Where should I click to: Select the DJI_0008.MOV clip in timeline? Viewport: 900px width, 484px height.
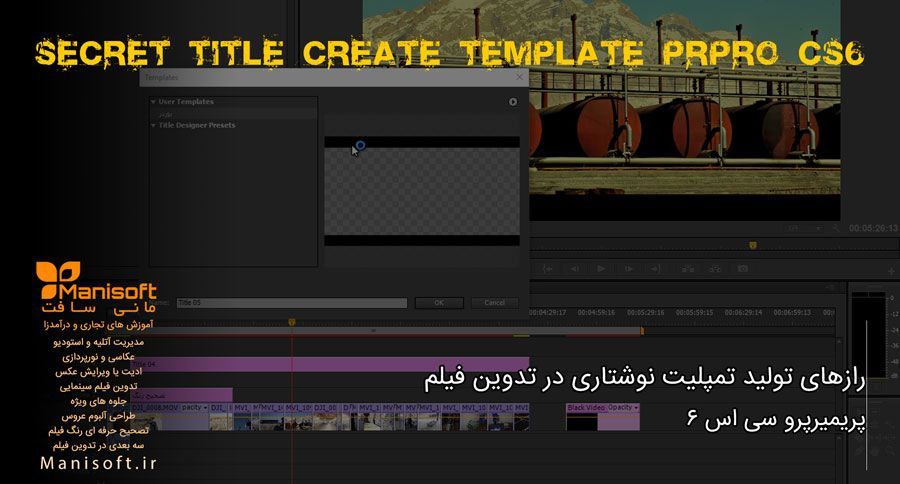click(x=170, y=417)
